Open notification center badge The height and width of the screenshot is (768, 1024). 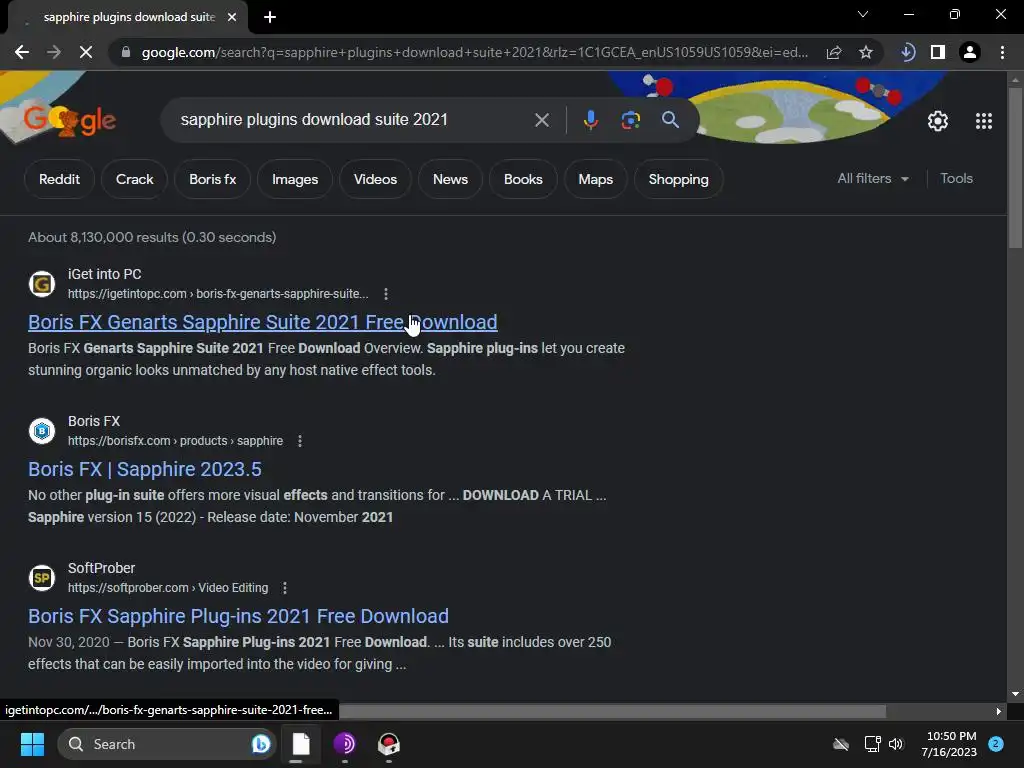[995, 744]
